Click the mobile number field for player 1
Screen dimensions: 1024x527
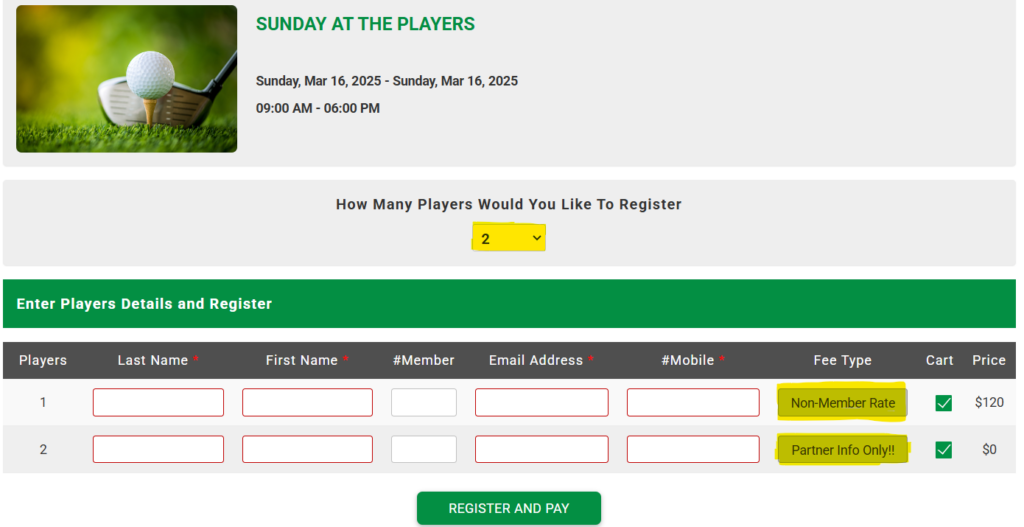693,403
